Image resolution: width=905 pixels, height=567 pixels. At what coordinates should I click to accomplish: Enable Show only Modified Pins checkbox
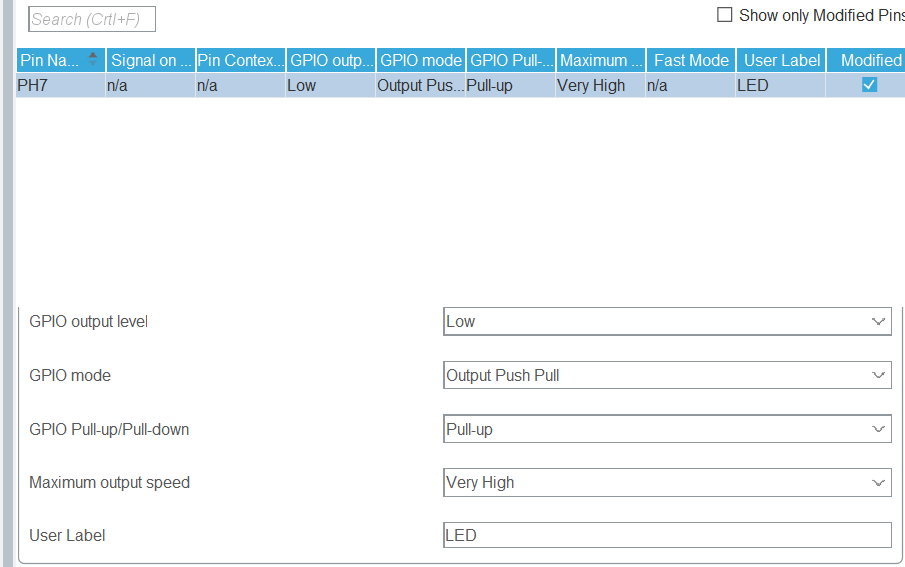(724, 14)
